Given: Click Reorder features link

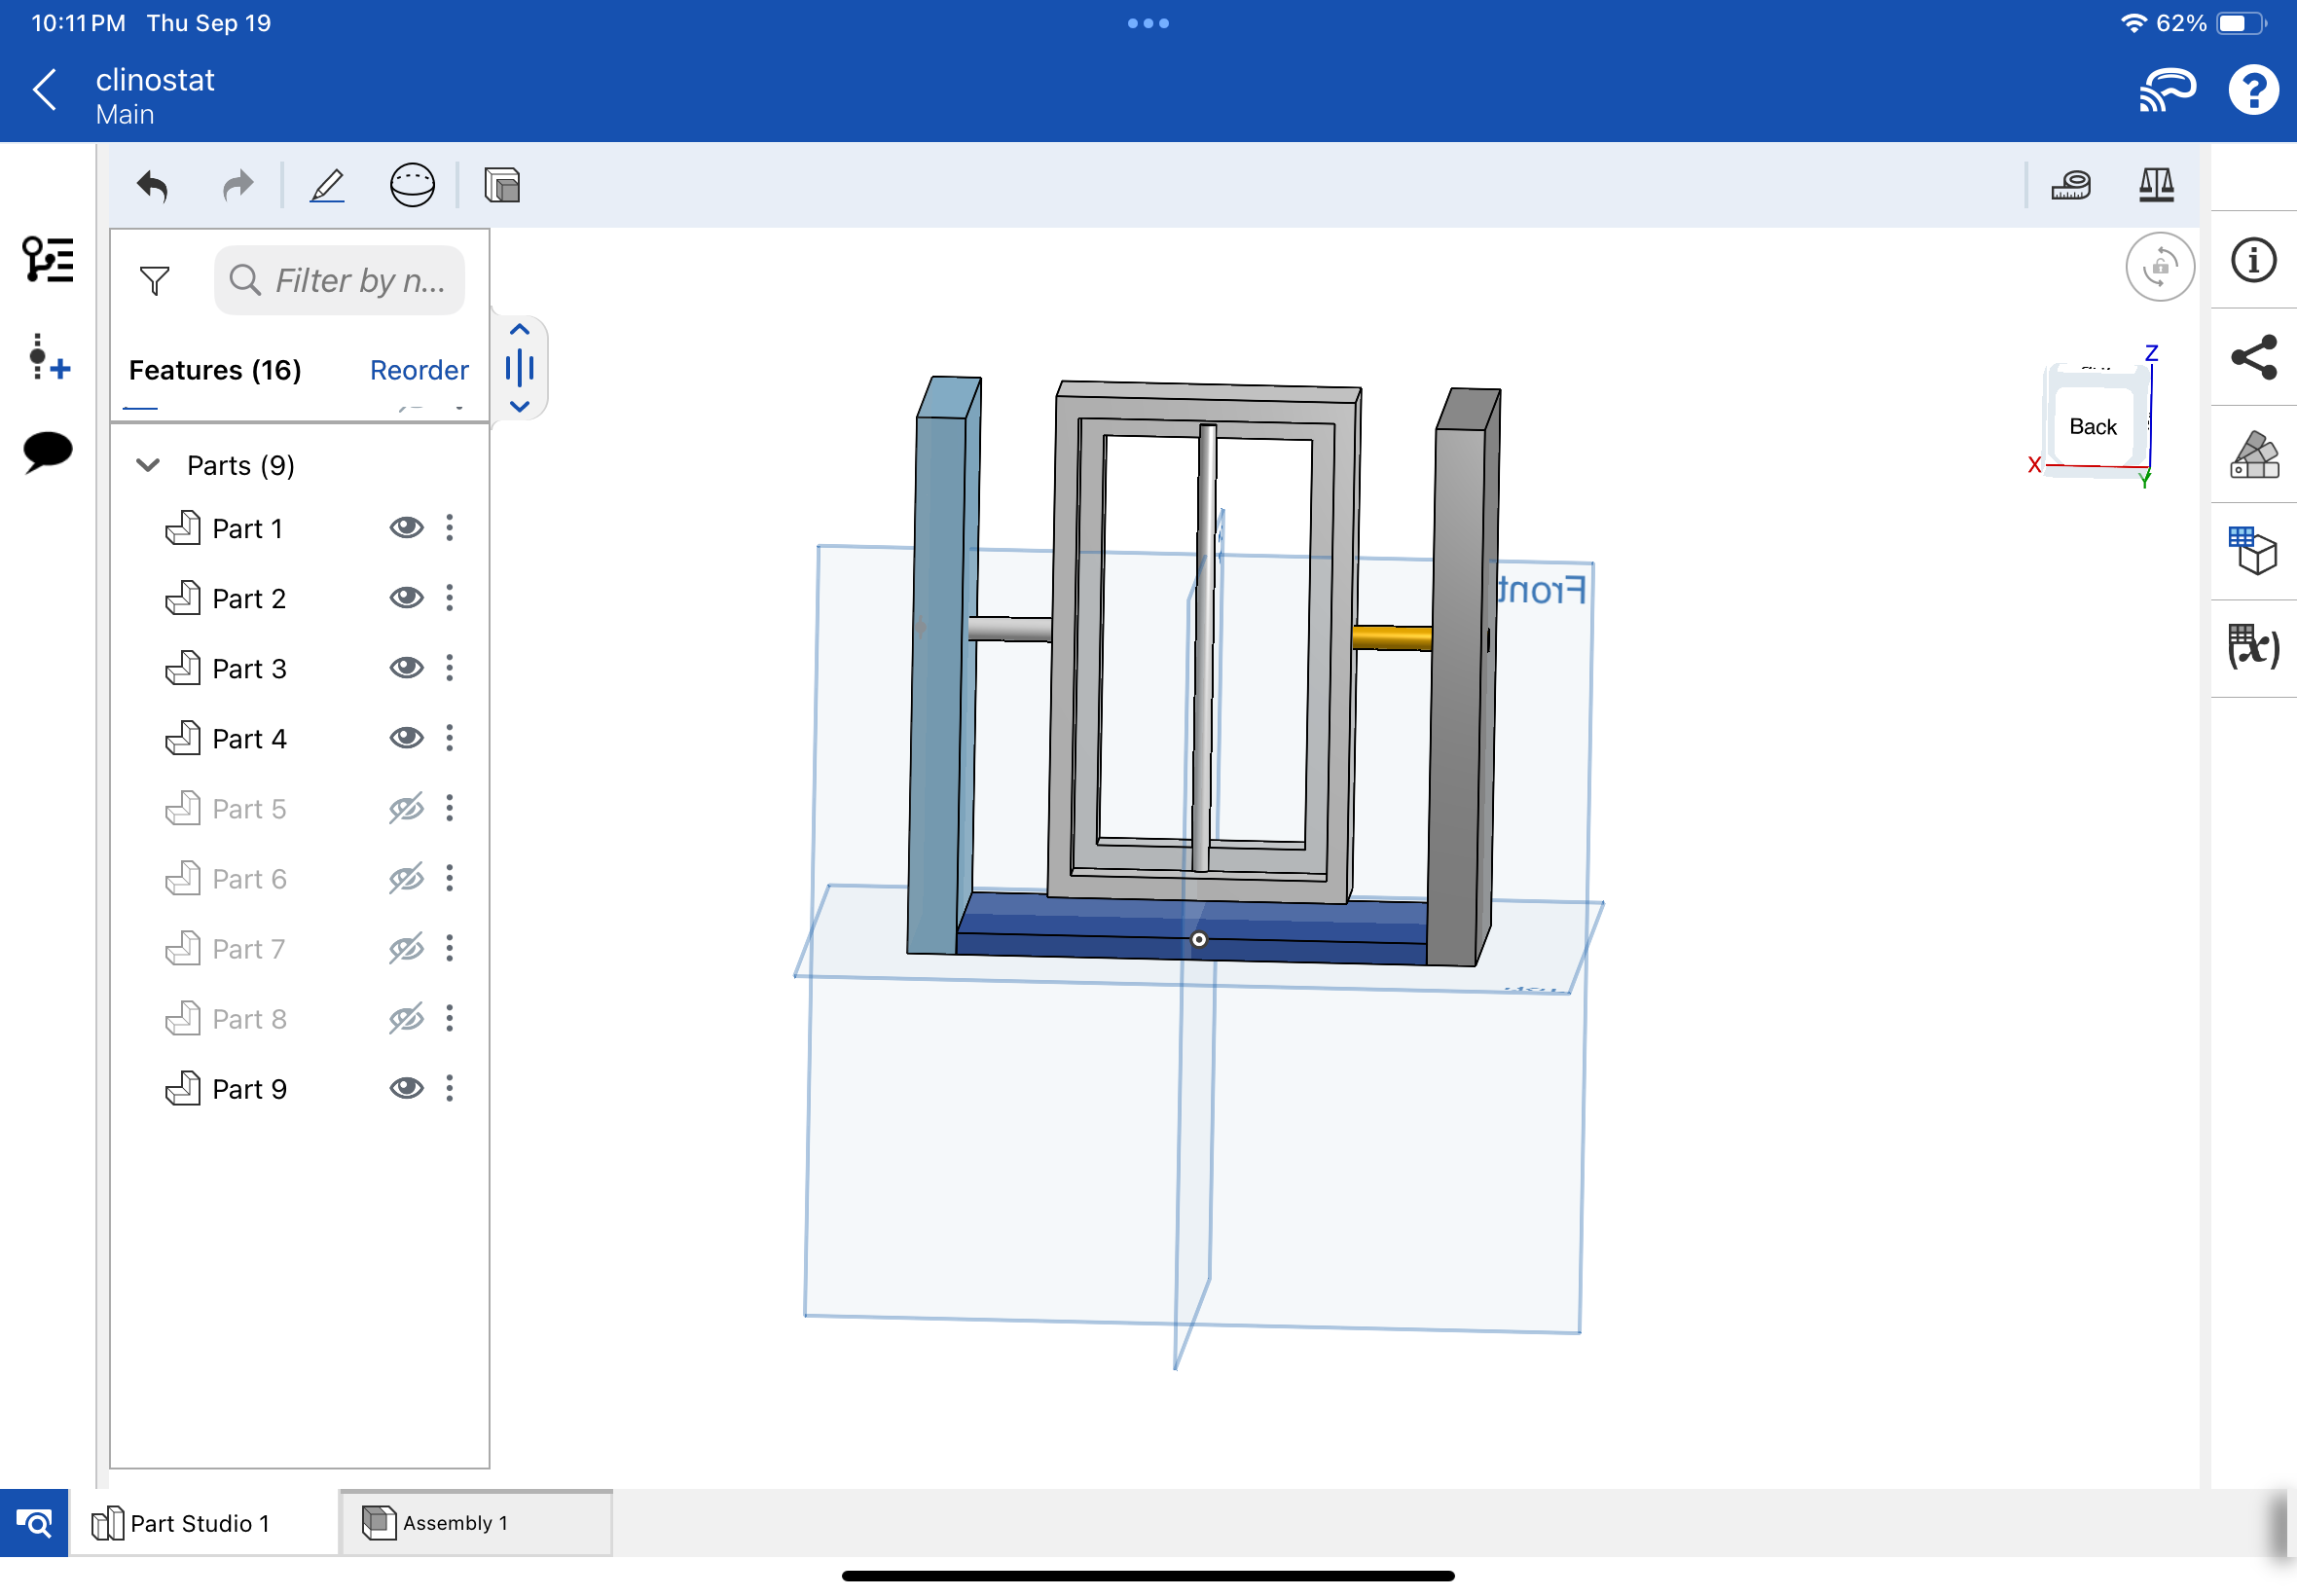Looking at the screenshot, I should click(419, 371).
